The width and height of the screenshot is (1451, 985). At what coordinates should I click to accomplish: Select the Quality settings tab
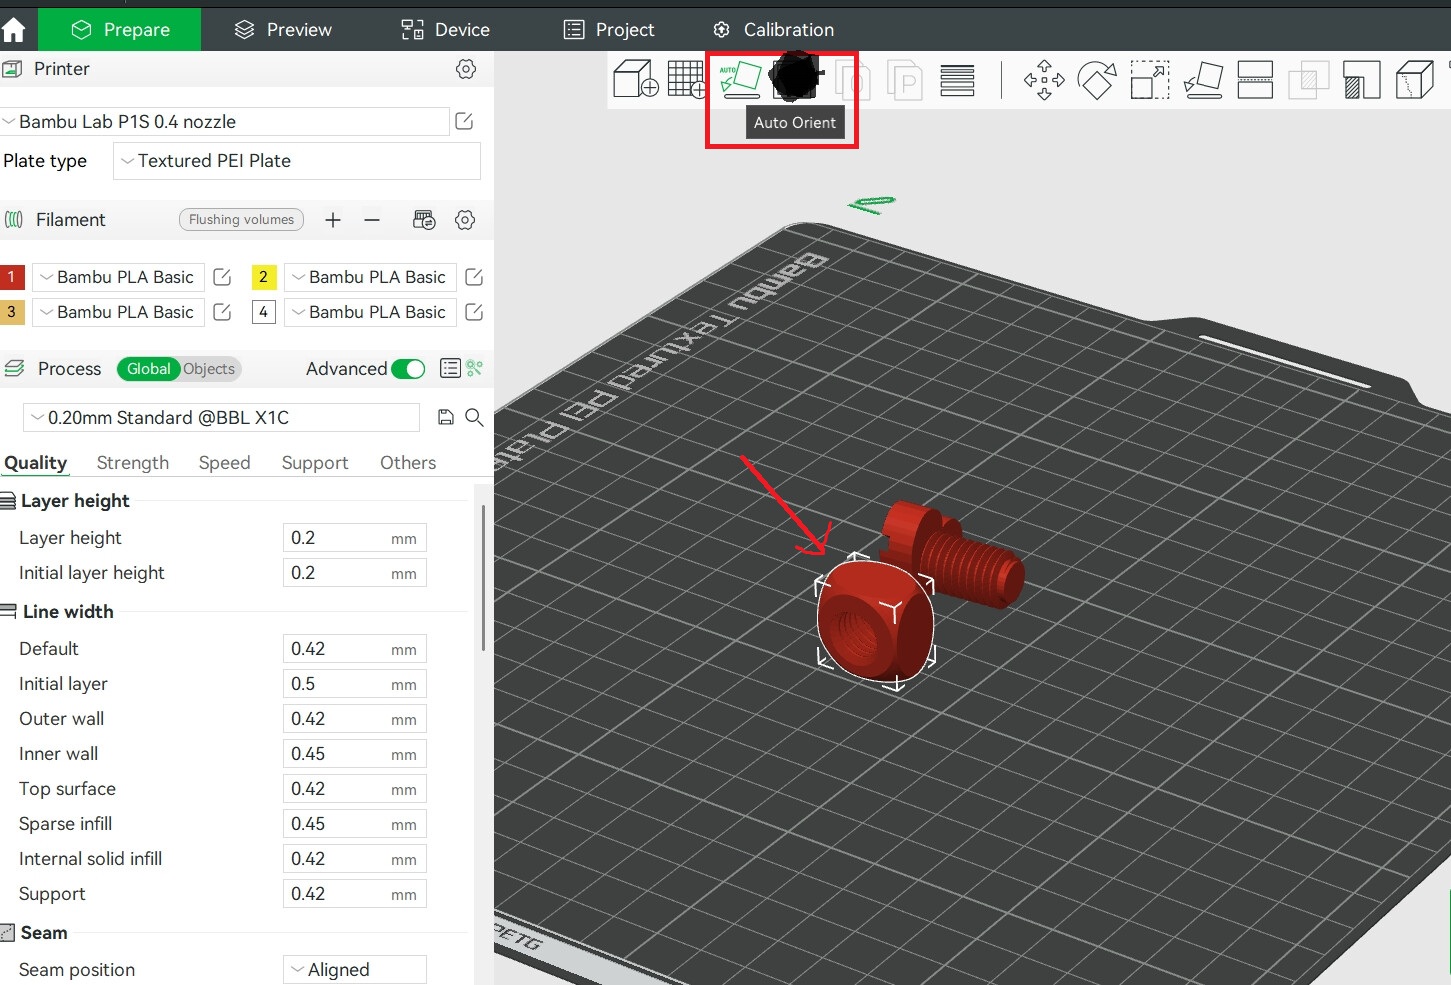pyautogui.click(x=36, y=463)
